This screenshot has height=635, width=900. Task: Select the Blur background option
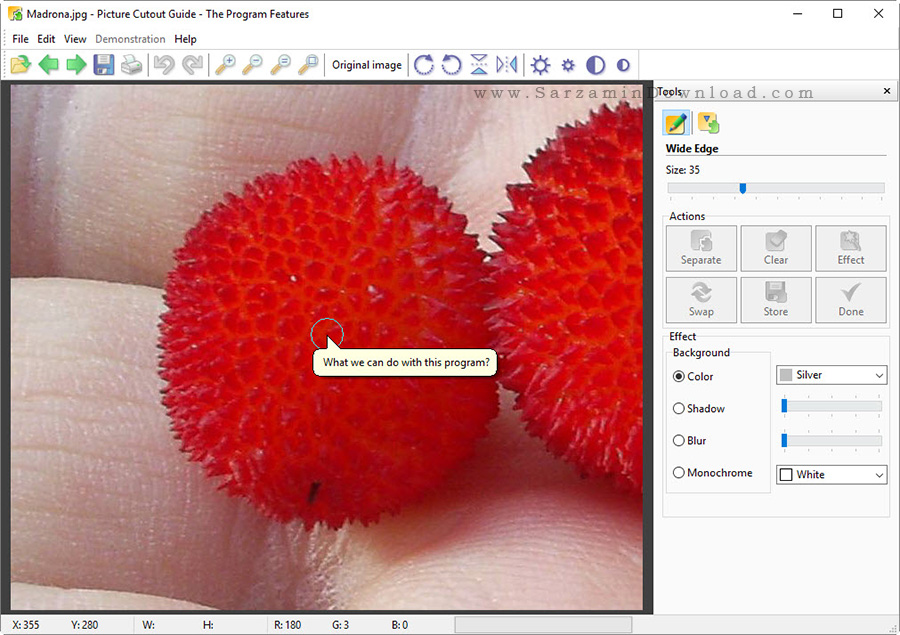click(689, 440)
